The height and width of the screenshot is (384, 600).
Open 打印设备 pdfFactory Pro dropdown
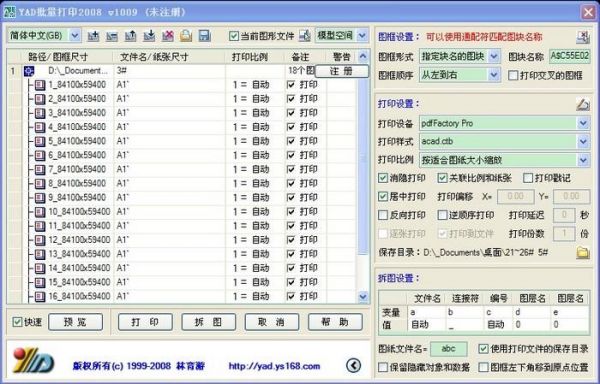583,123
